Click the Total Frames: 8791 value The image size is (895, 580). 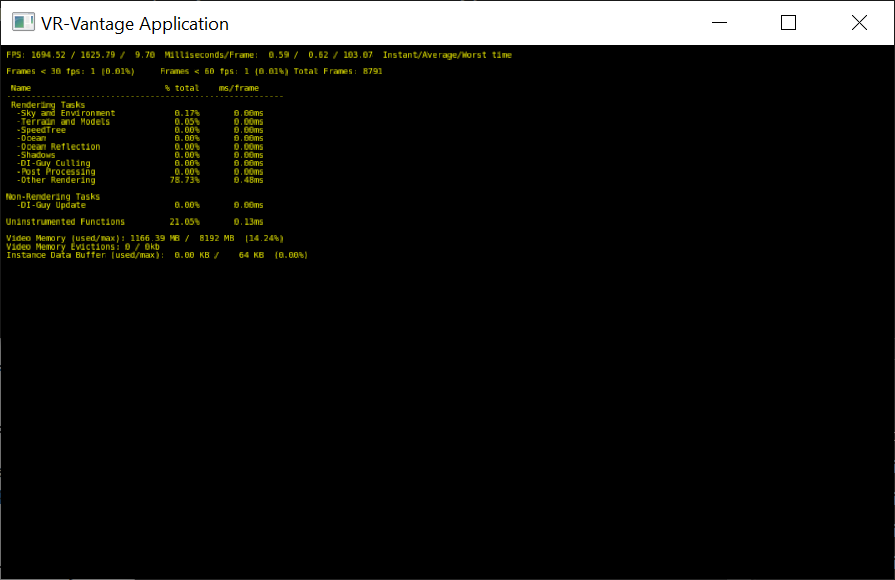pos(338,71)
